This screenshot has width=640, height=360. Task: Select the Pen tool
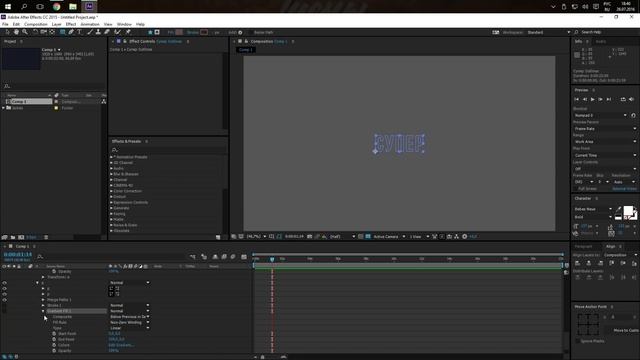[71, 32]
